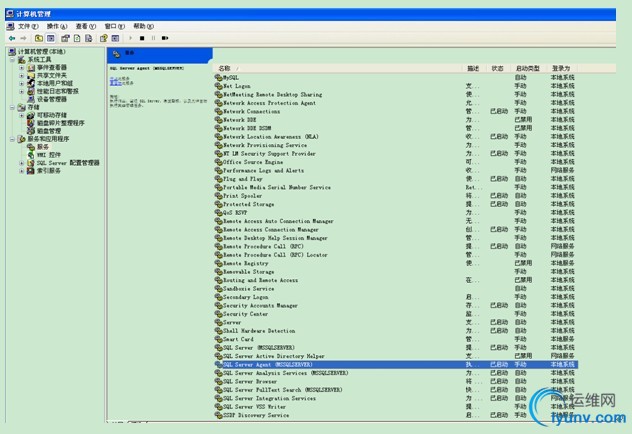Sort services by the 名称 column header
The width and height of the screenshot is (632, 434).
339,69
